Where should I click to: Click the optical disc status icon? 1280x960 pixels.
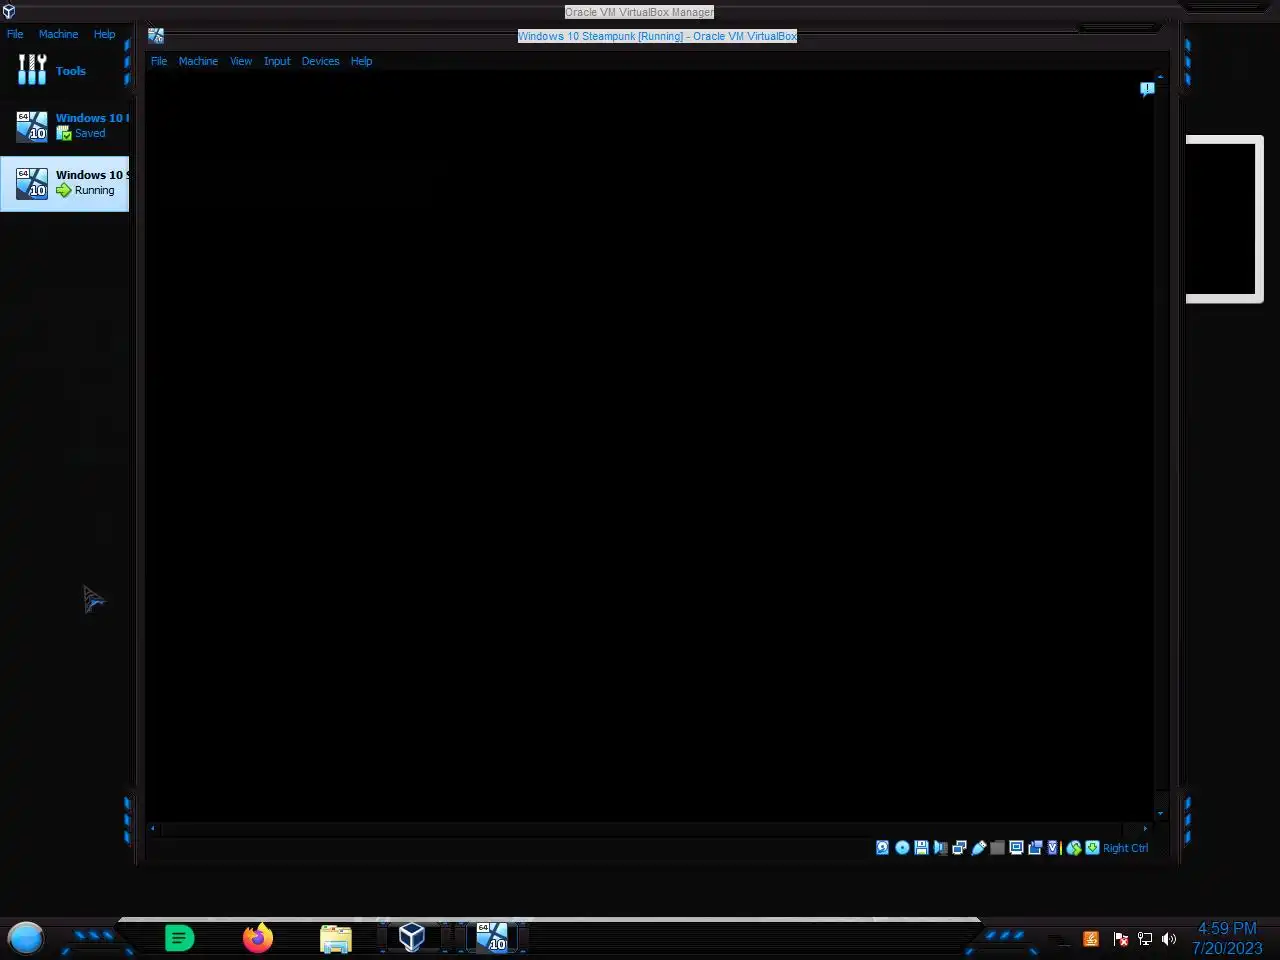pyautogui.click(x=902, y=848)
